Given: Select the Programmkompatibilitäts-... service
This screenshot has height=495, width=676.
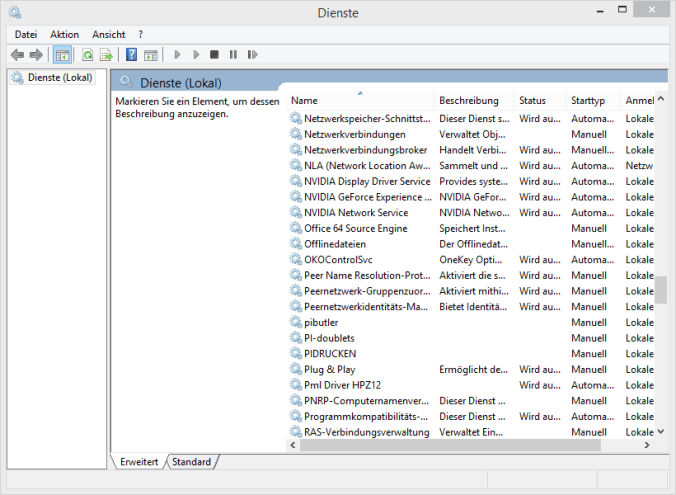Looking at the screenshot, I should tap(366, 417).
